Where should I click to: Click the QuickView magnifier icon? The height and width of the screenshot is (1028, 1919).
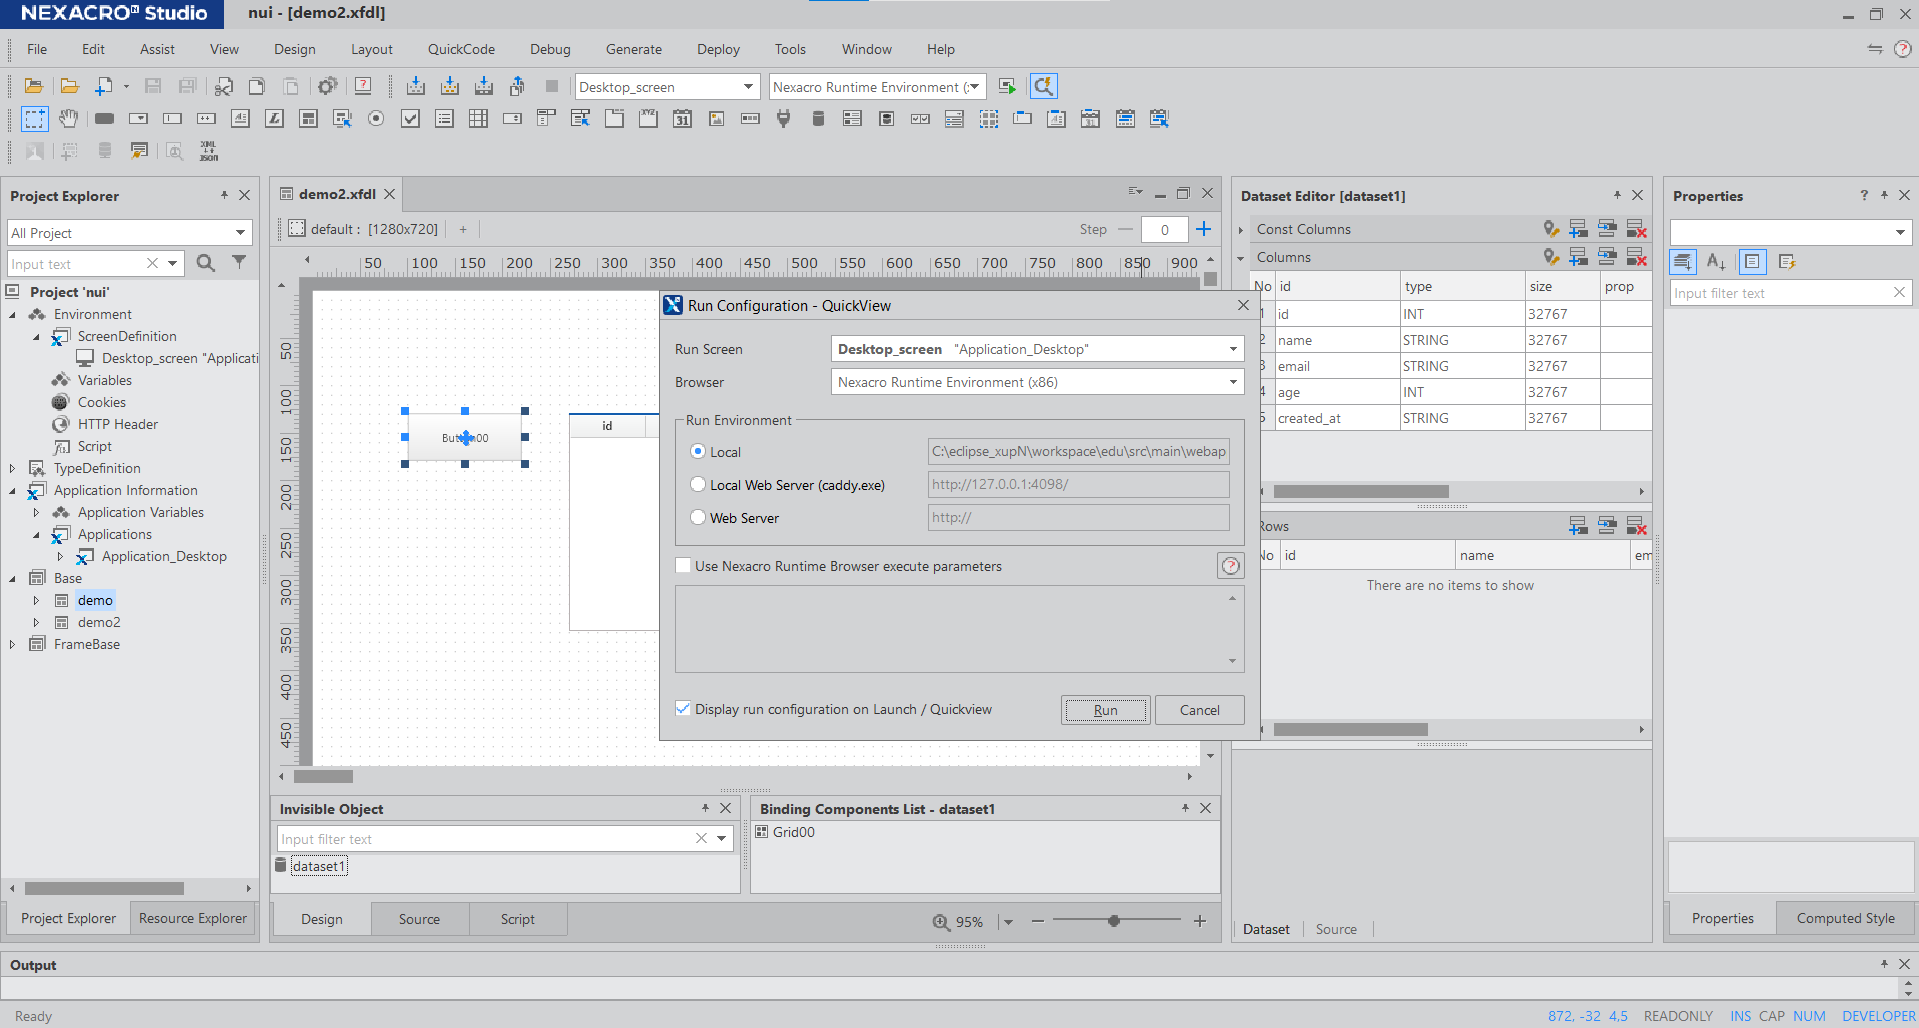1043,87
